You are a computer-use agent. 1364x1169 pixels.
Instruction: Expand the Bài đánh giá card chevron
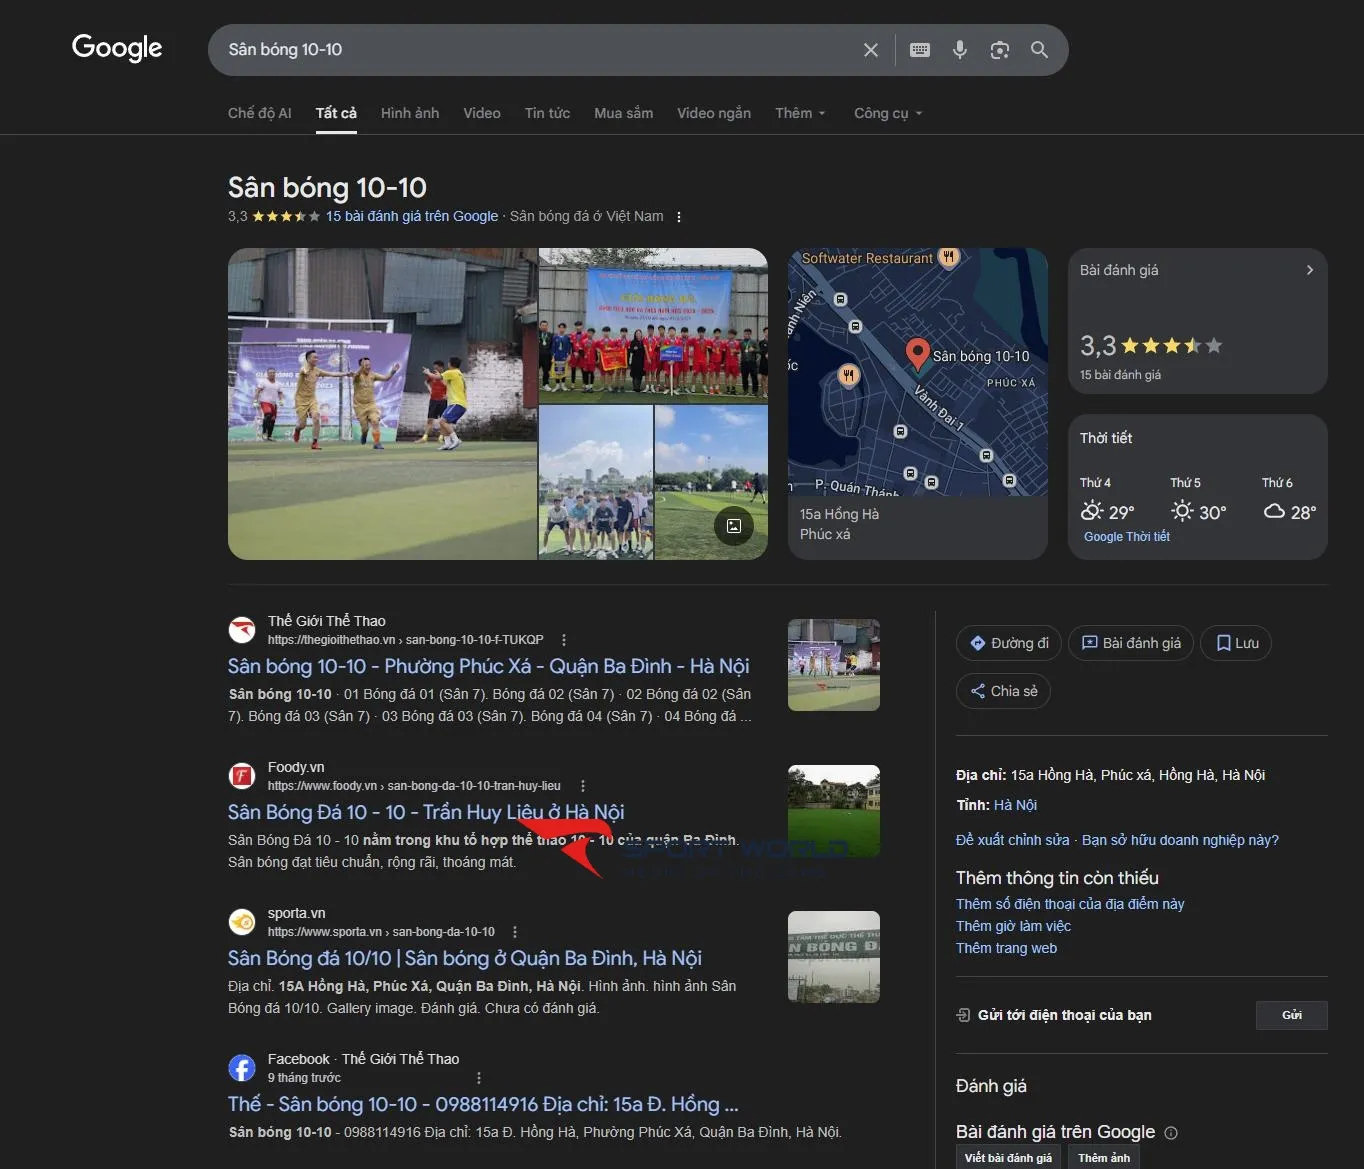click(x=1309, y=270)
